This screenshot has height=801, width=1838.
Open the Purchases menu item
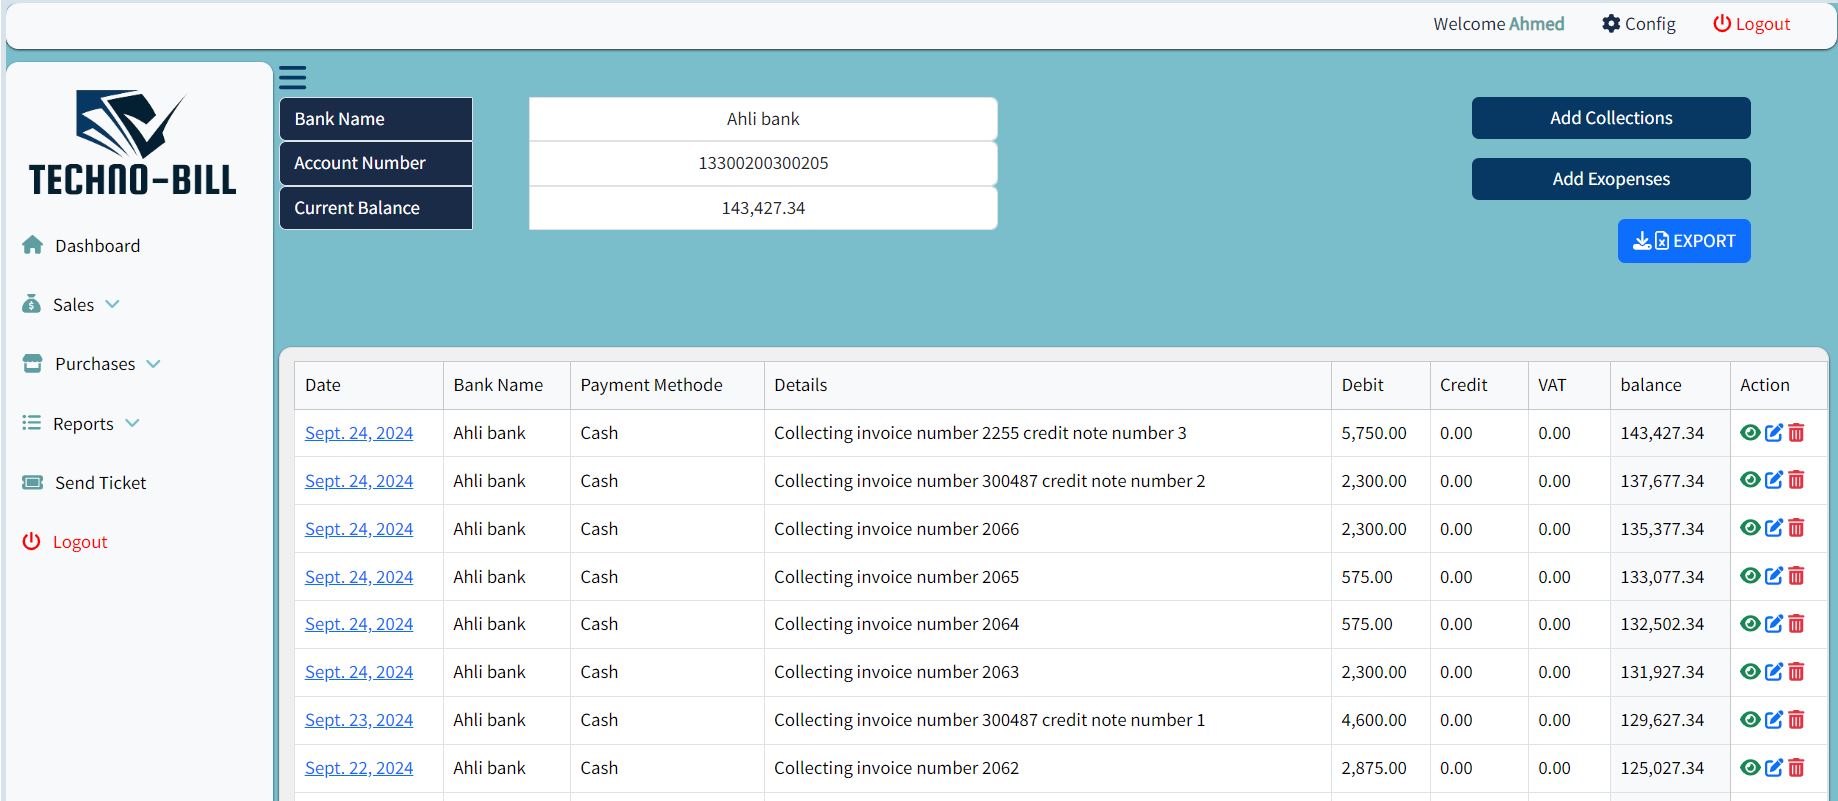[x=95, y=364]
